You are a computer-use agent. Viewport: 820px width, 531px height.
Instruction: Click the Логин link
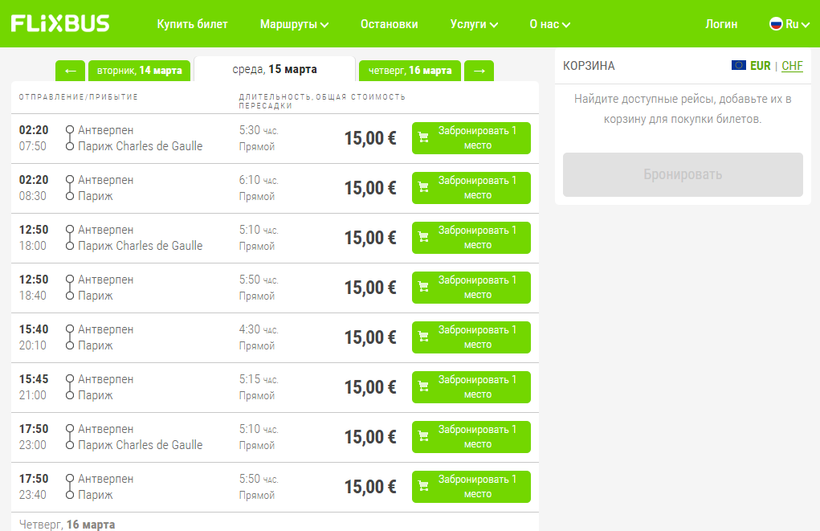721,24
